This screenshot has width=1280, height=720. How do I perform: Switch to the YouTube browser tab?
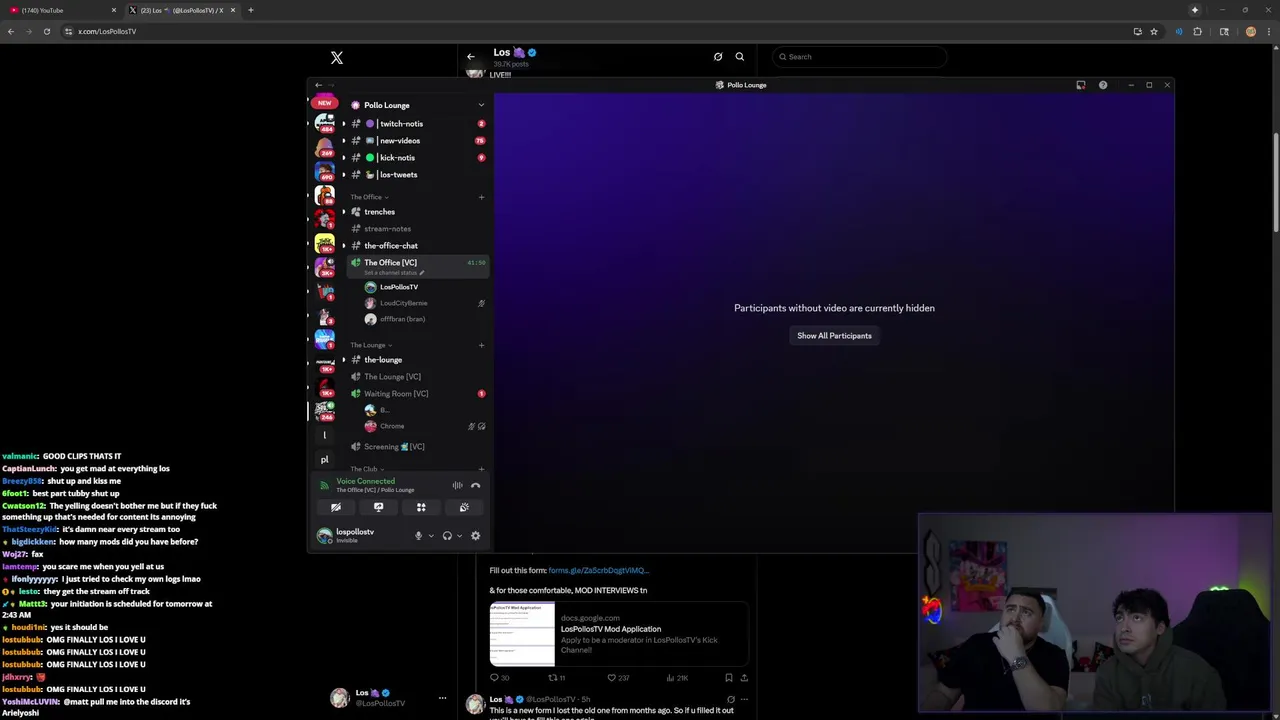point(60,10)
